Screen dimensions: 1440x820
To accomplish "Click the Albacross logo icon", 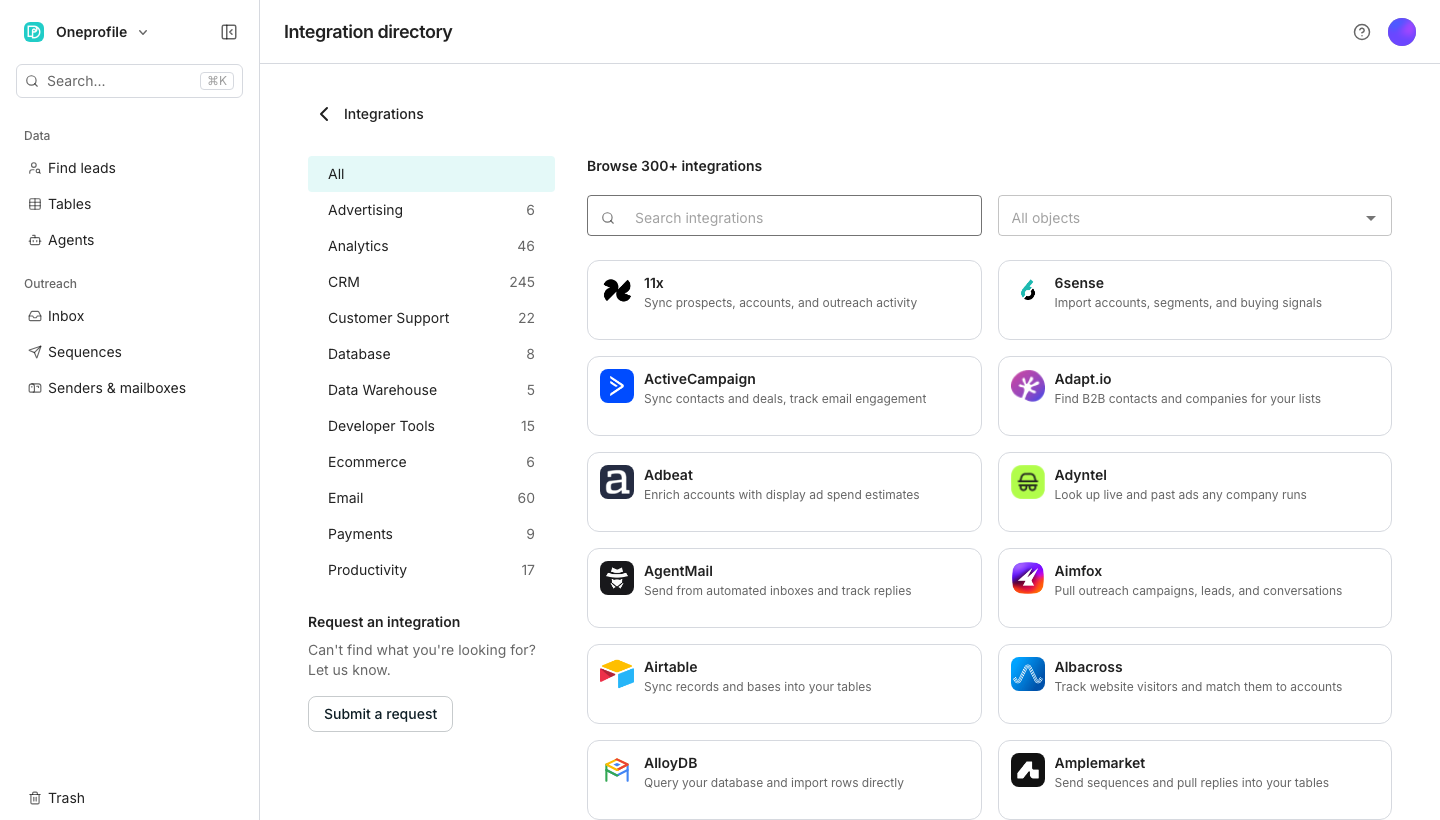I will (1028, 674).
